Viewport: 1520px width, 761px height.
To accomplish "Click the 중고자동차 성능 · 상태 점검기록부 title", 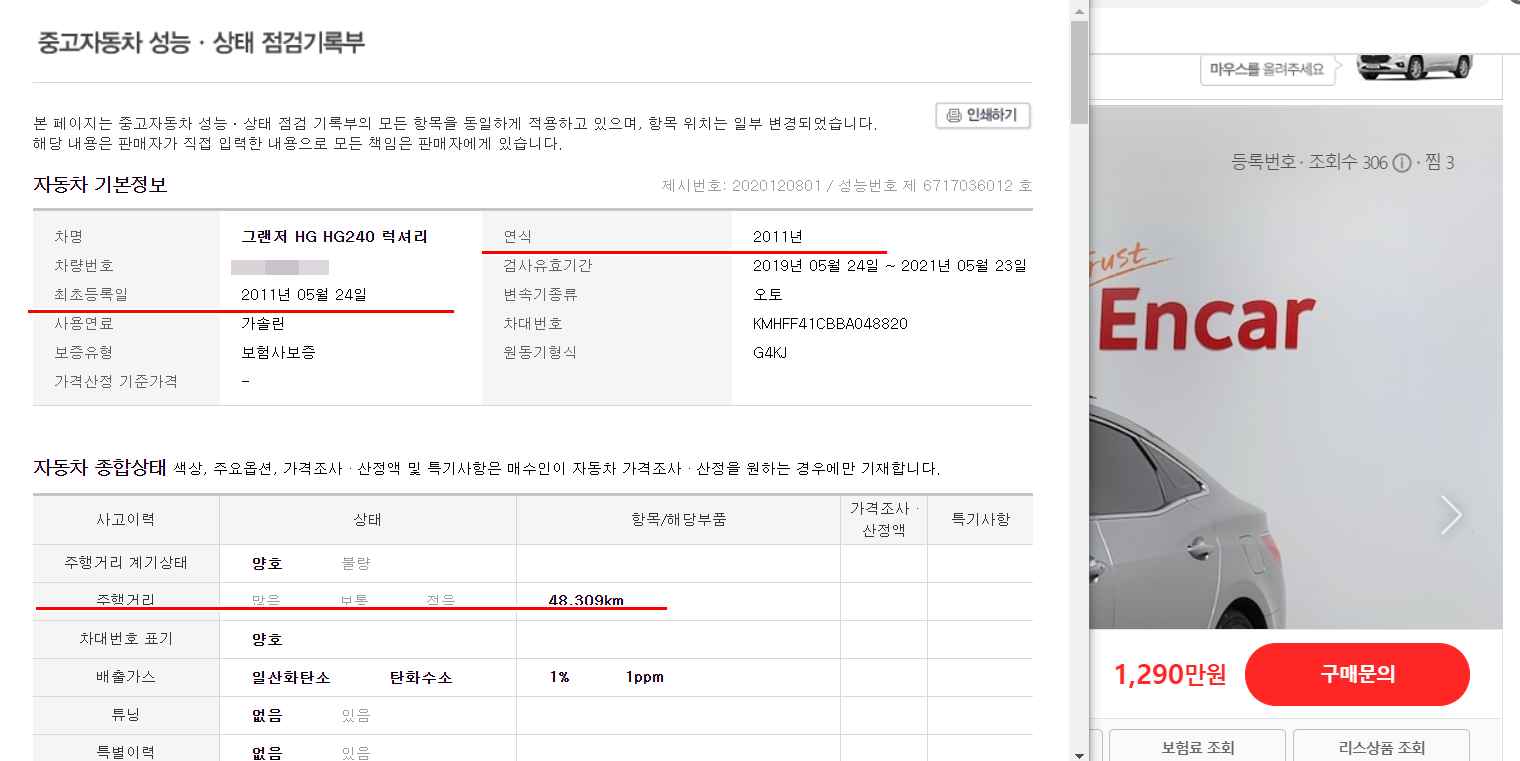I will [201, 43].
